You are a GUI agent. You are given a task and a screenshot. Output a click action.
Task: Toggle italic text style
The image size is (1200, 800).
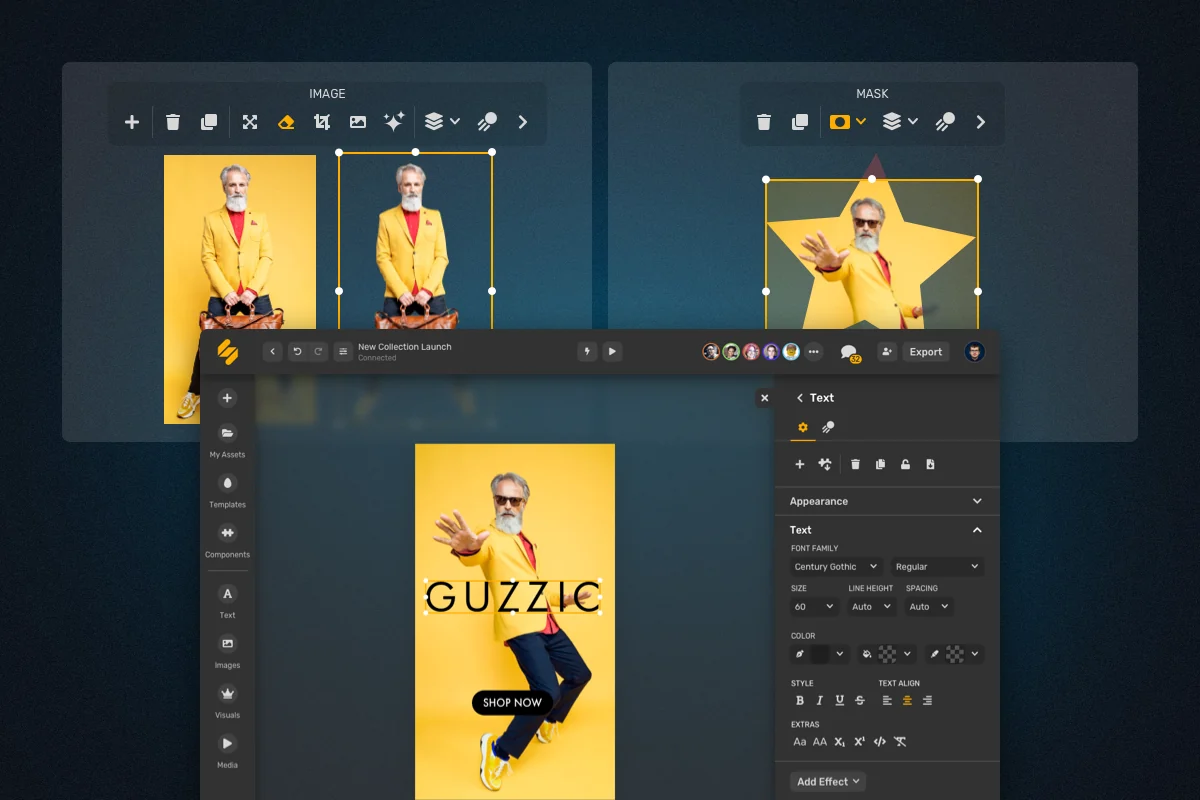point(819,701)
